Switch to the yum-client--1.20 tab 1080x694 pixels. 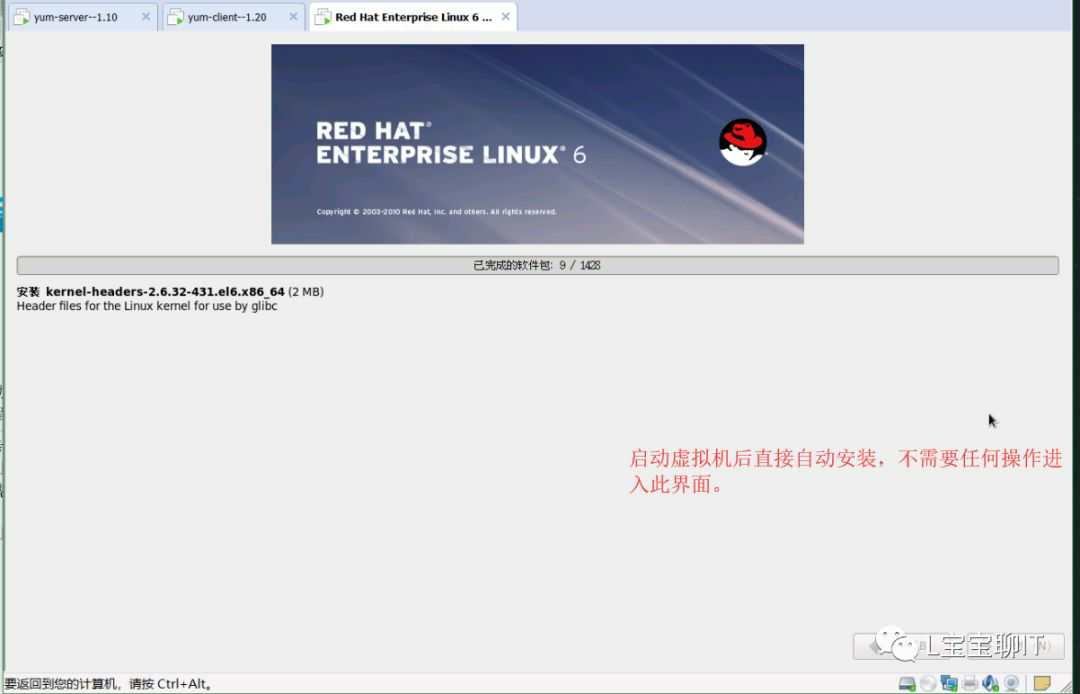pos(234,17)
